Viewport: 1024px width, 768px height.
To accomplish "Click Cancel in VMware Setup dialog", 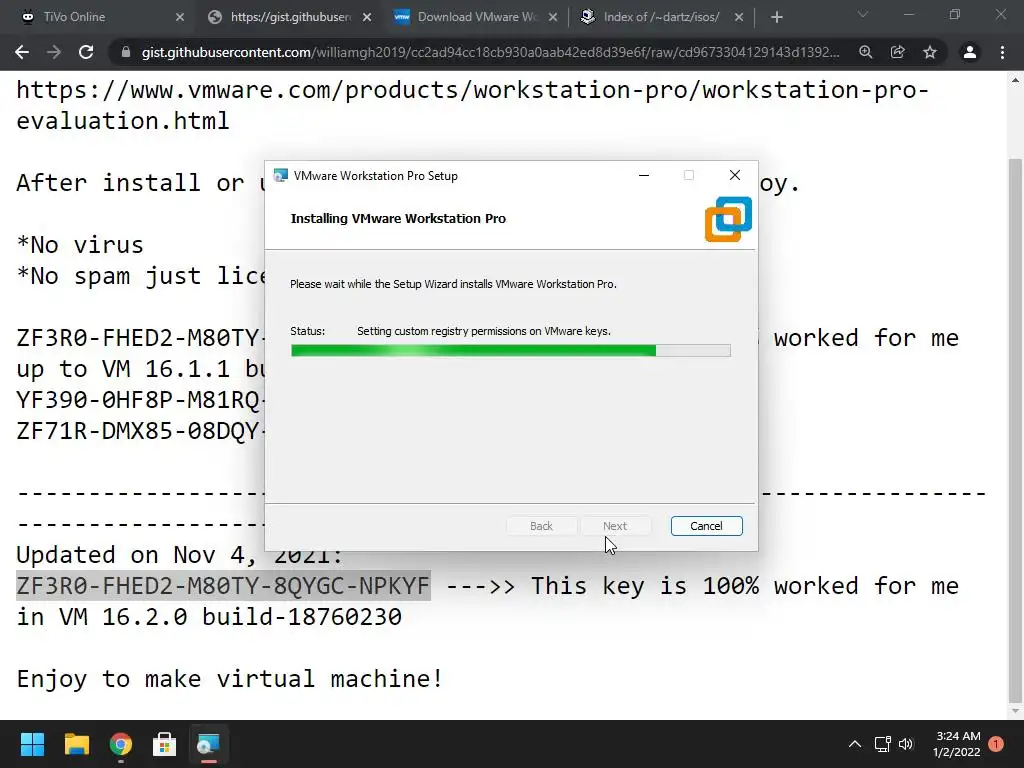I will click(706, 526).
